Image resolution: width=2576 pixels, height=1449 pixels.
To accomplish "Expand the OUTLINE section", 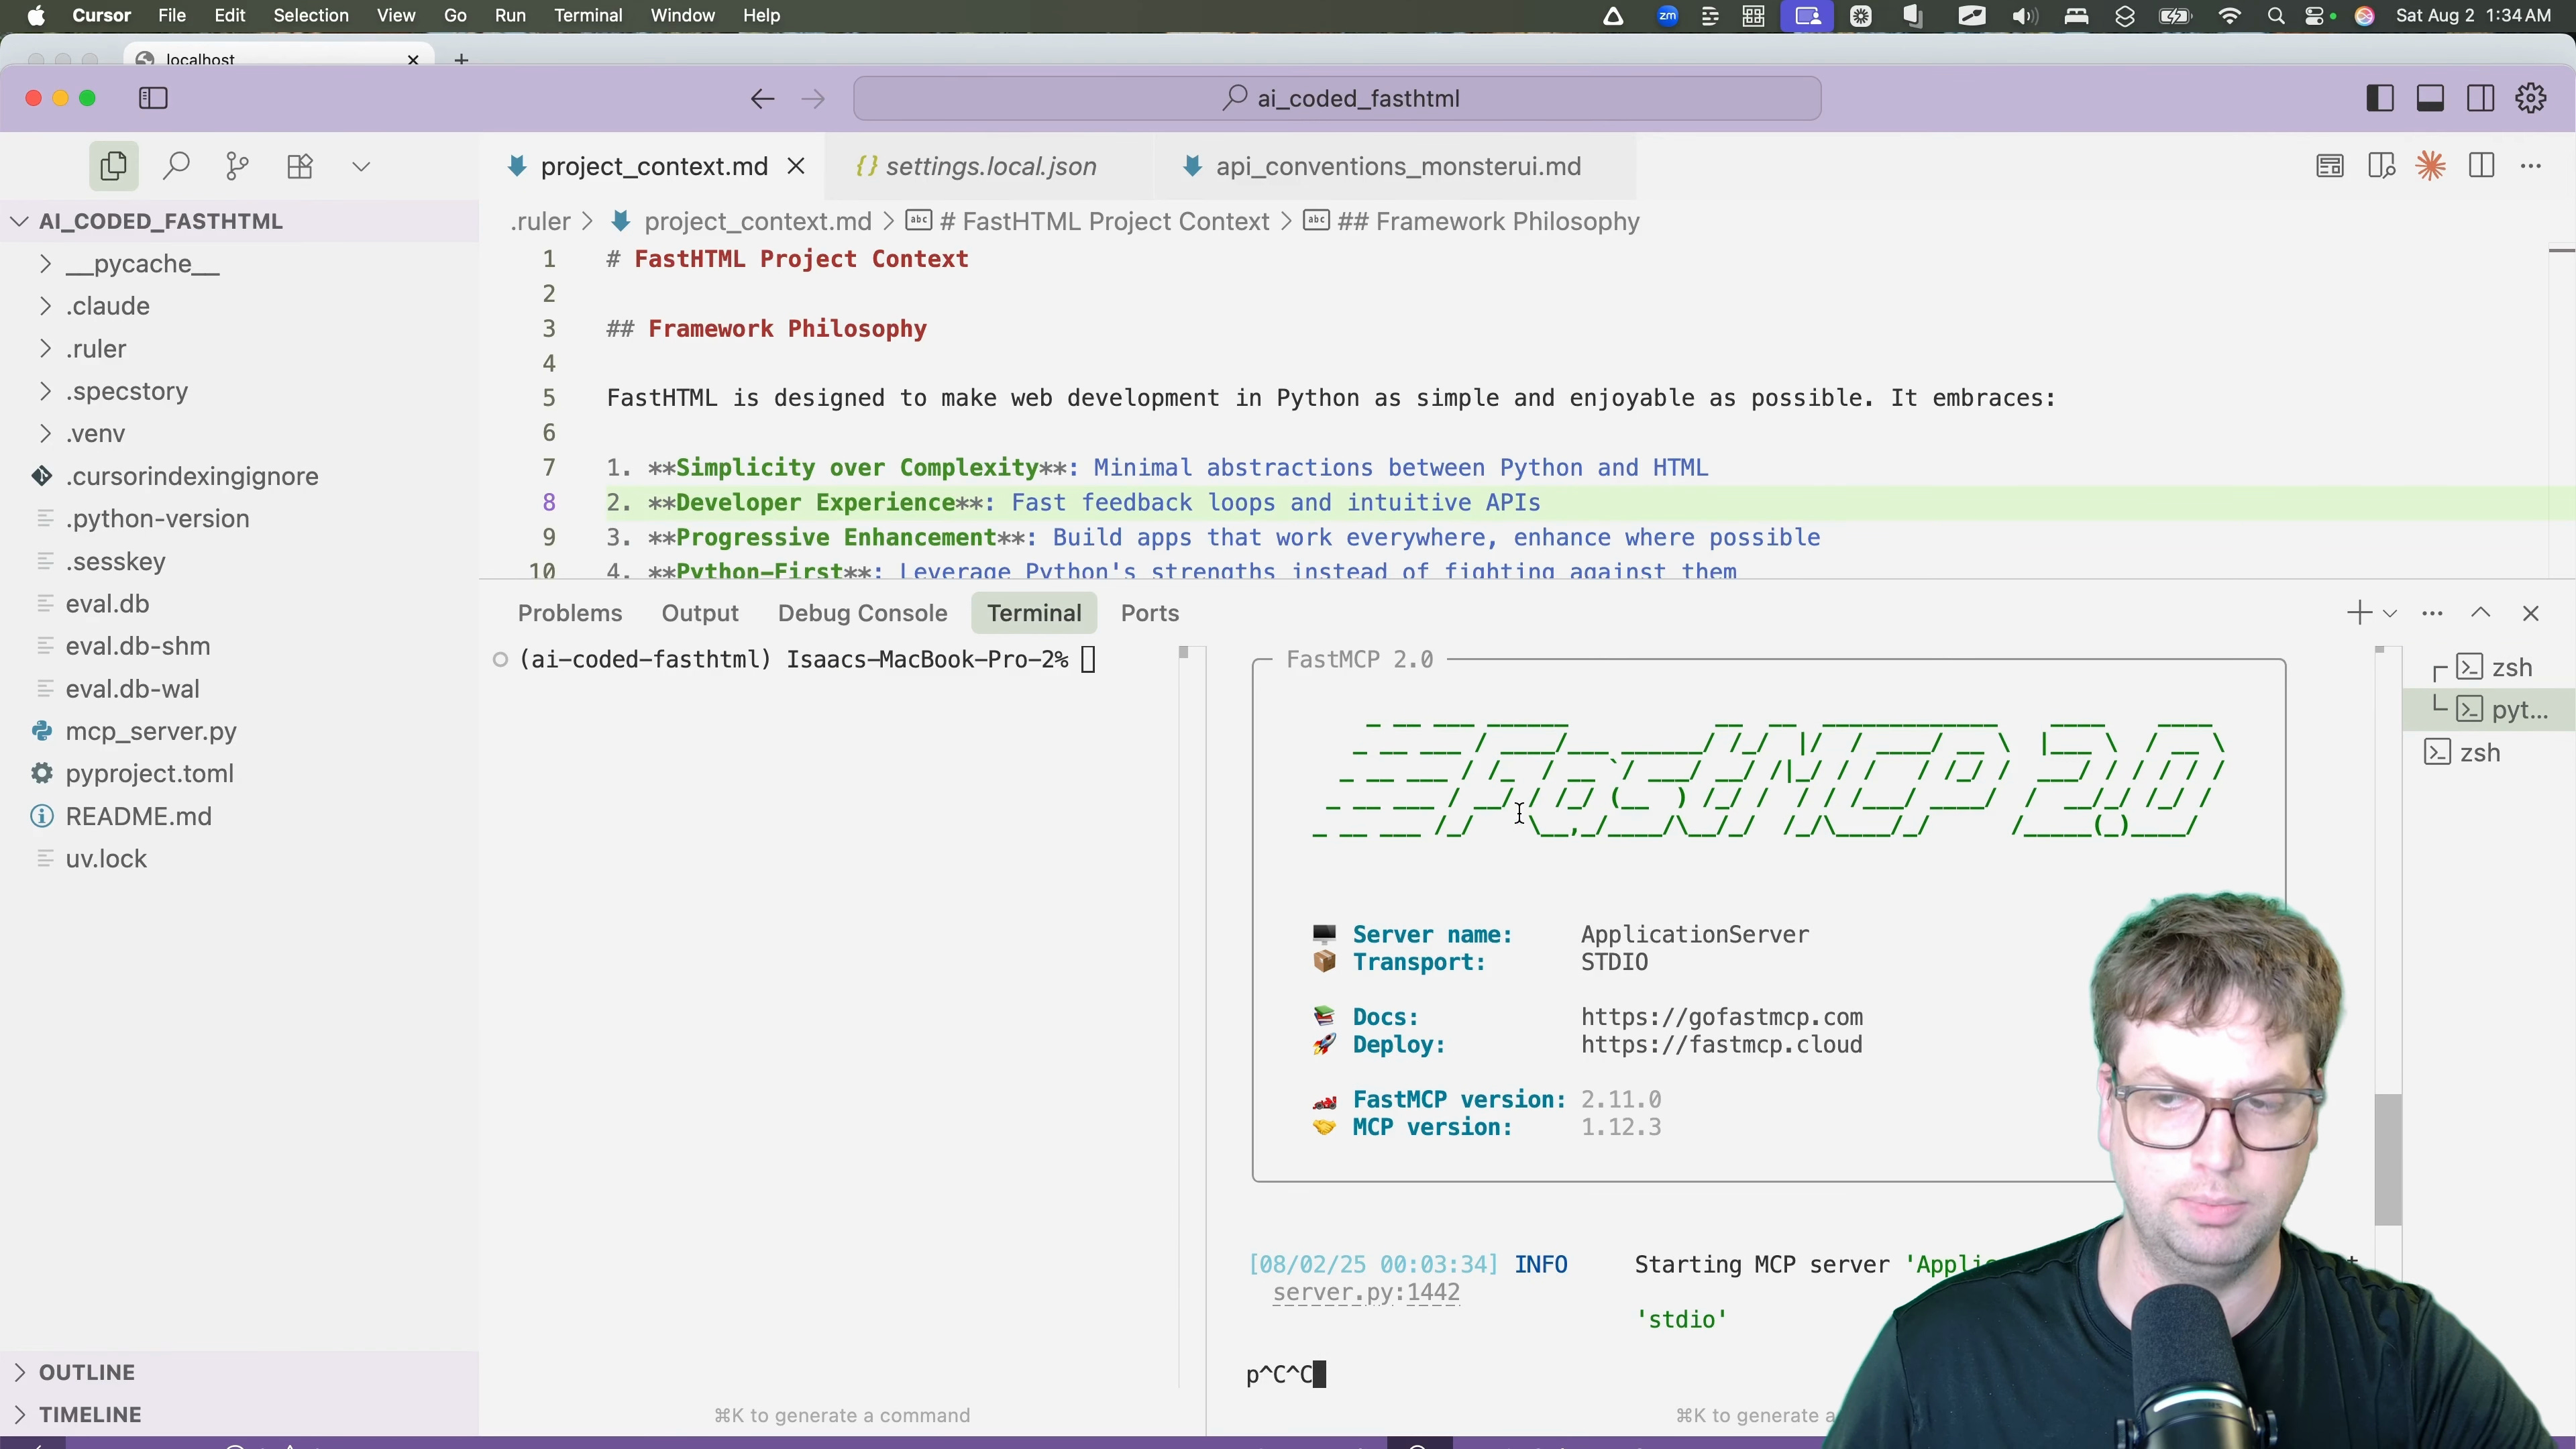I will (86, 1372).
